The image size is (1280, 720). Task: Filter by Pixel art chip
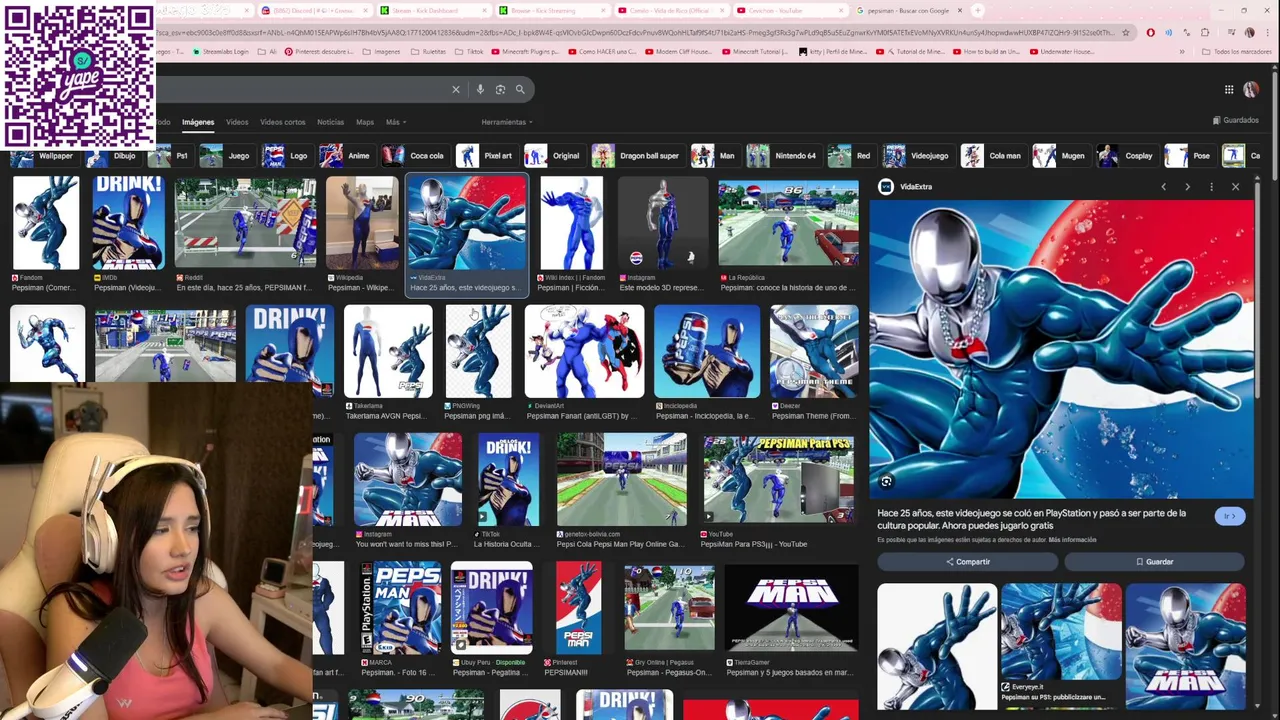485,156
